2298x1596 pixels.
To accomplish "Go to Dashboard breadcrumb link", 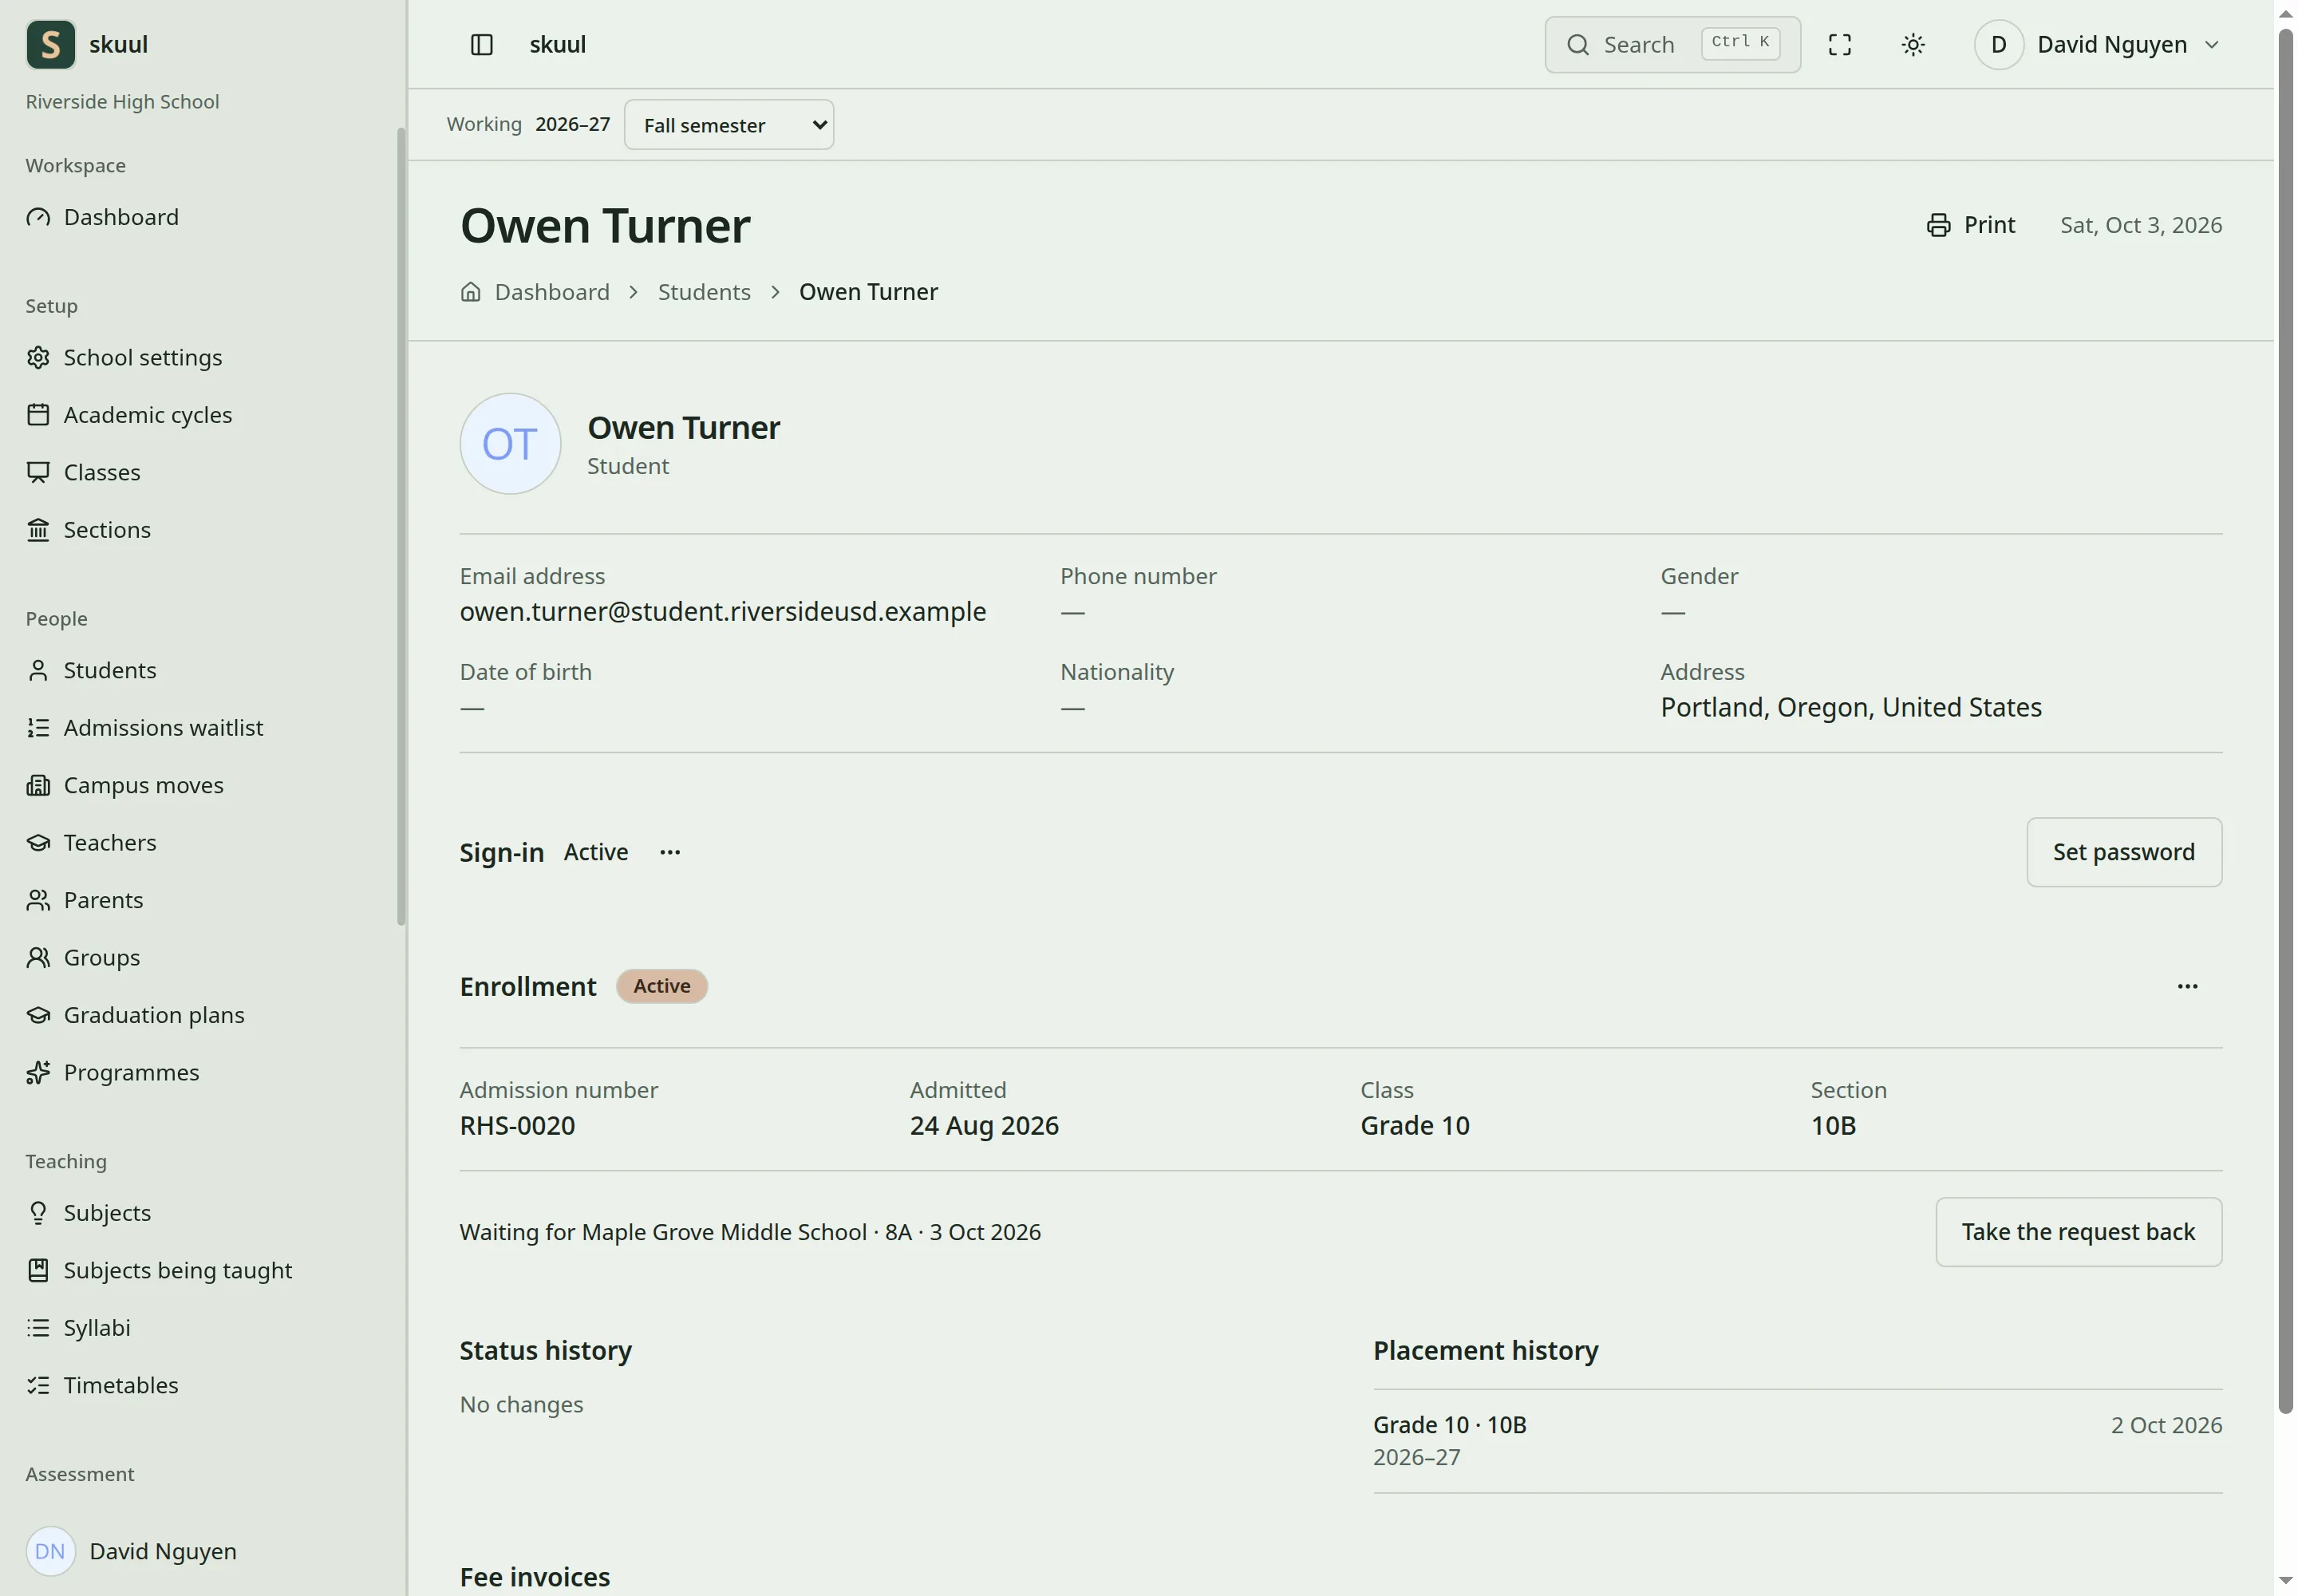I will [552, 292].
